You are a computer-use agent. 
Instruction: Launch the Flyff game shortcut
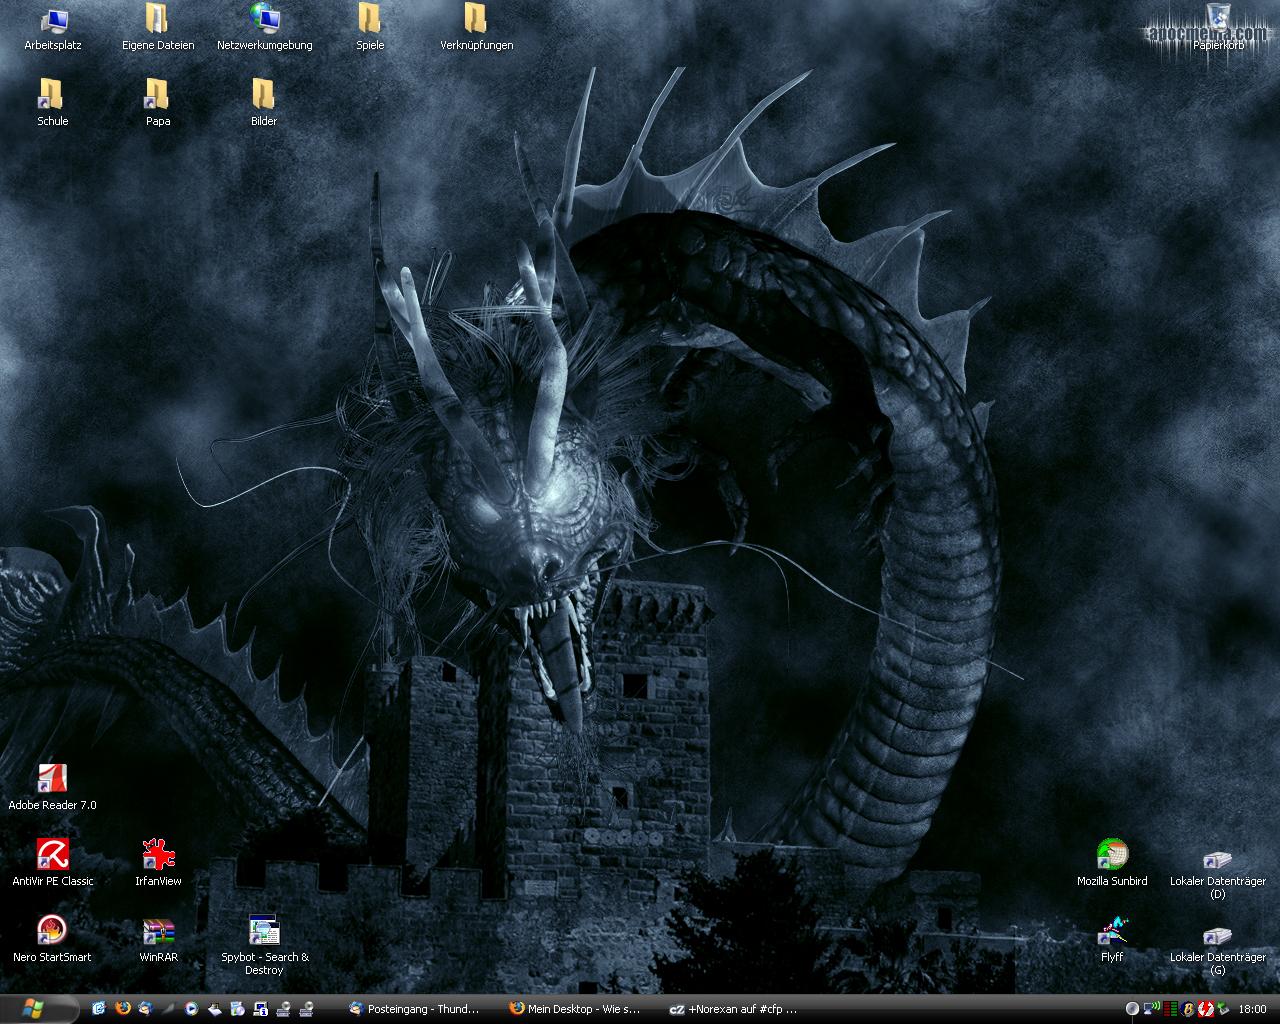[x=1111, y=932]
